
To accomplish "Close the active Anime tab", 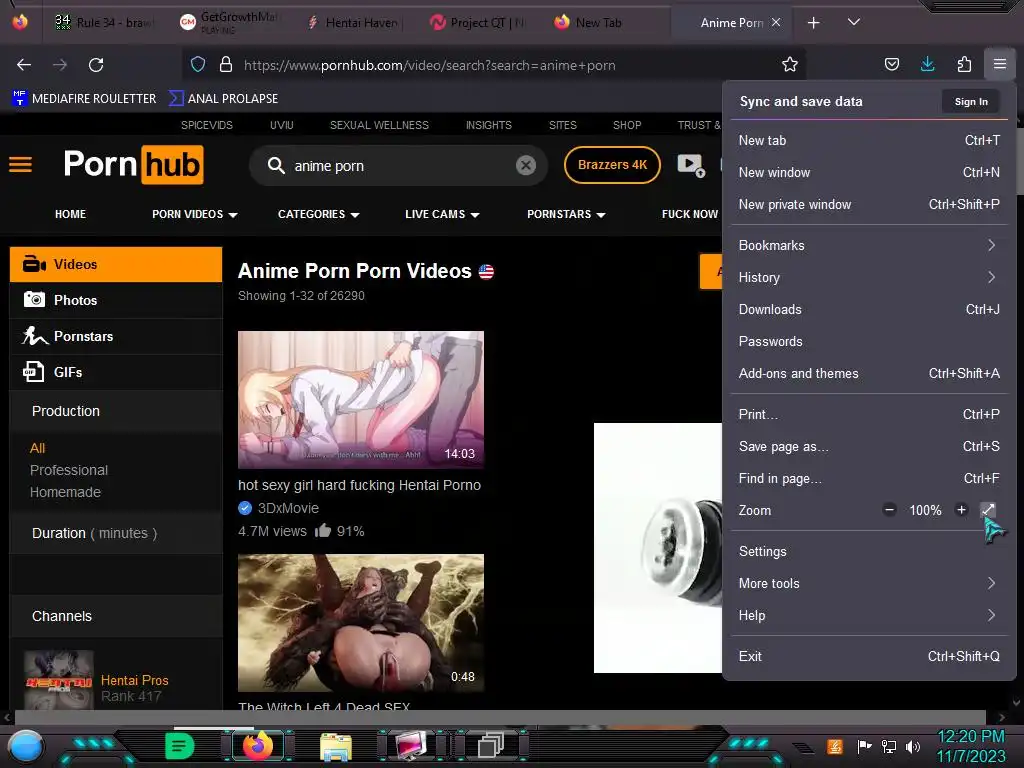I will click(x=776, y=22).
